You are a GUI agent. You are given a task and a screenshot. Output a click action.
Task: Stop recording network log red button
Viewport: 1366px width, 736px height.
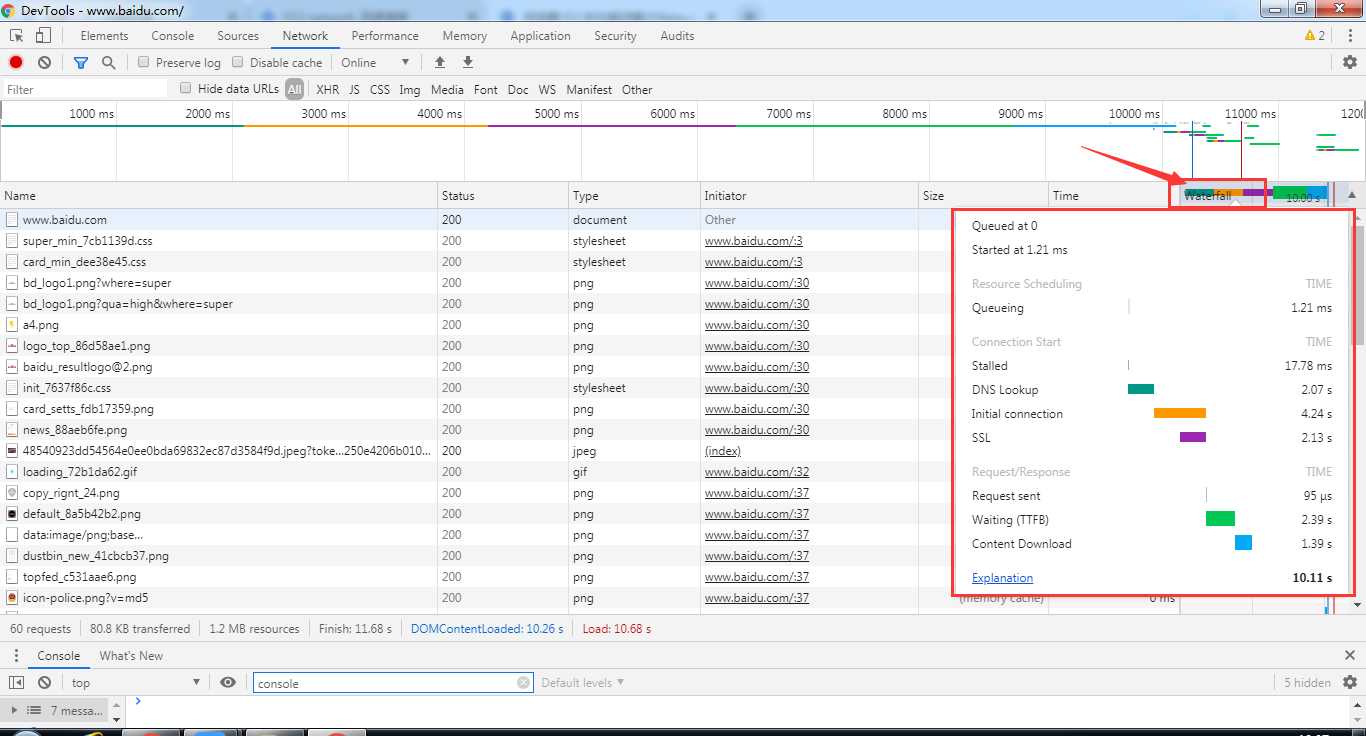tap(16, 62)
